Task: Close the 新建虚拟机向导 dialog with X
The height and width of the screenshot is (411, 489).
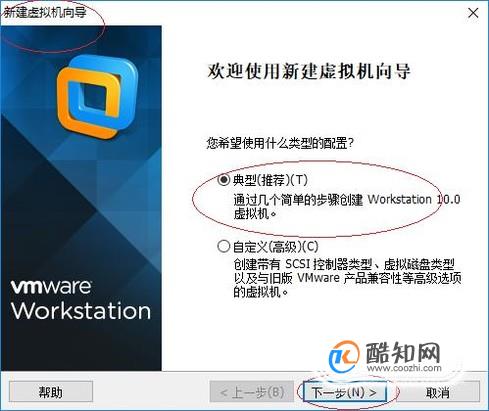Action: click(473, 13)
